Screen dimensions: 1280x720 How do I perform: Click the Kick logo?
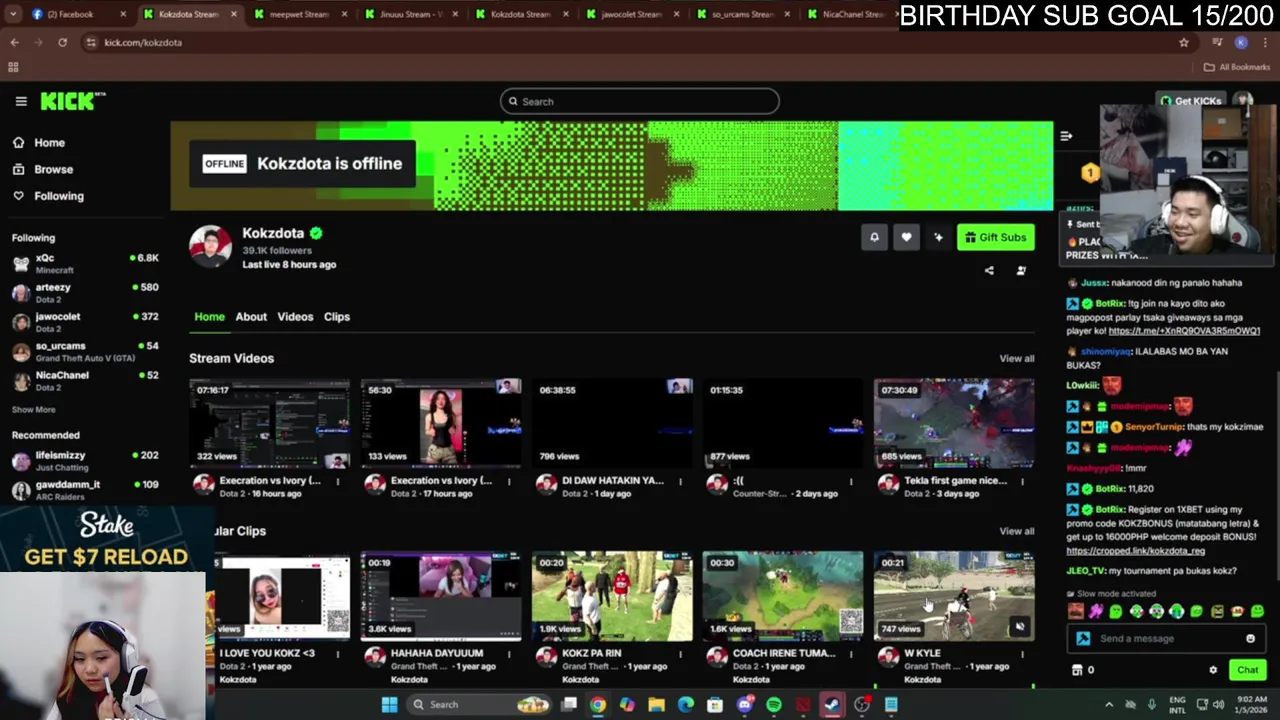coord(72,101)
